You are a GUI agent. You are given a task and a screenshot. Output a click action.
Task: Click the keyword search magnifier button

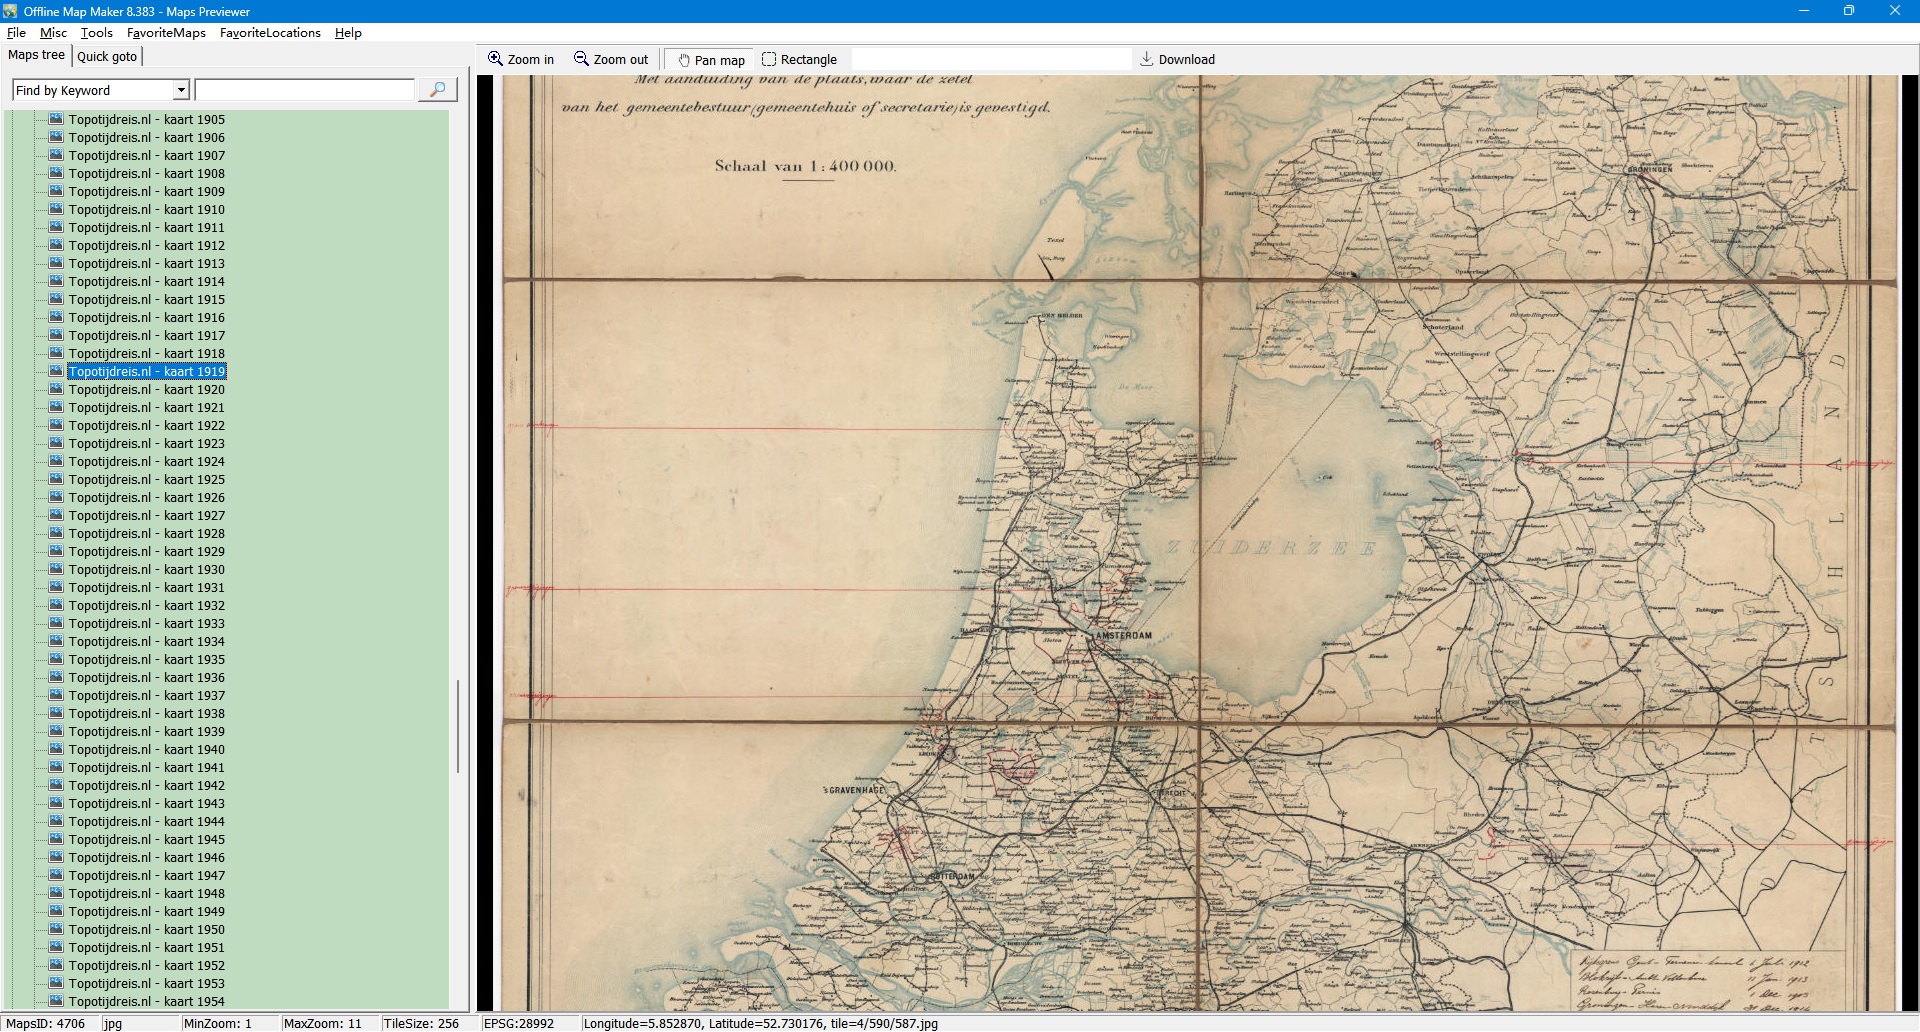coord(437,90)
